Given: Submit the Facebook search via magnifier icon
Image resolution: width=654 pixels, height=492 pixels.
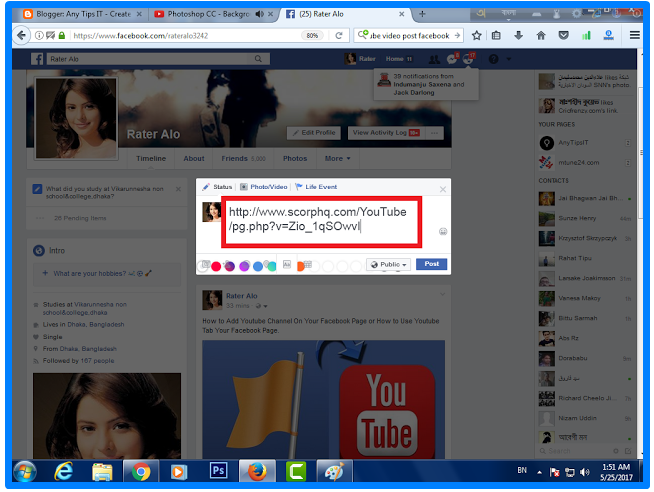Looking at the screenshot, I should click(258, 59).
